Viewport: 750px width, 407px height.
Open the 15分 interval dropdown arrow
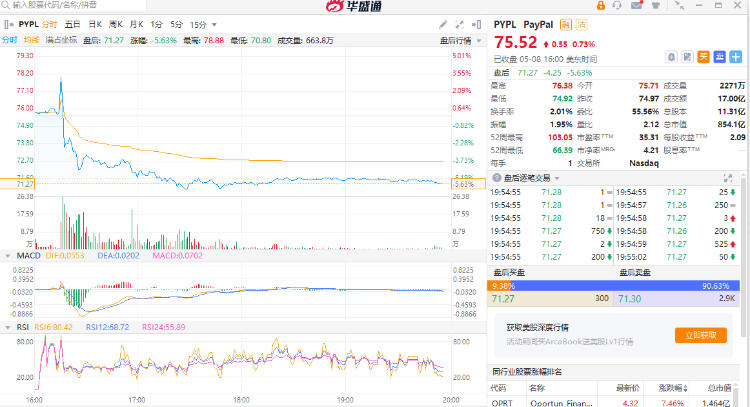(x=214, y=25)
